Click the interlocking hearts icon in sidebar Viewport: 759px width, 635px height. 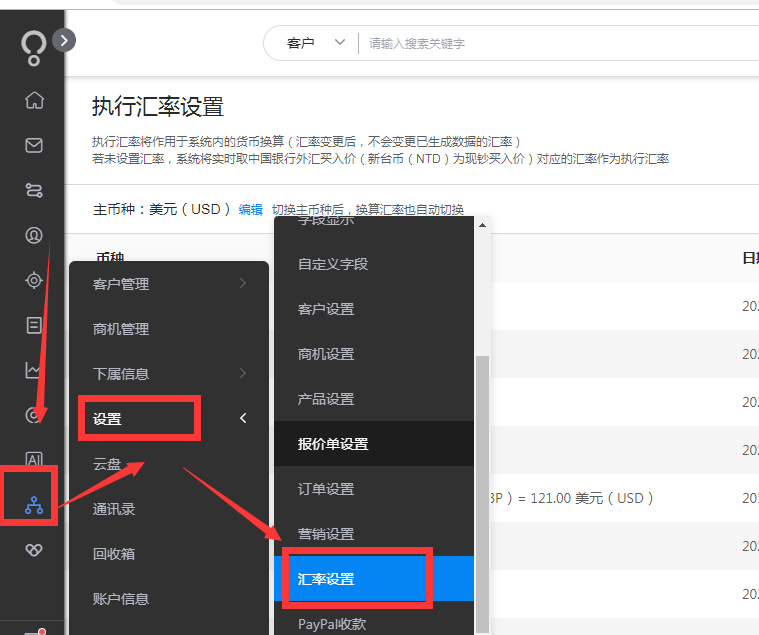click(34, 550)
